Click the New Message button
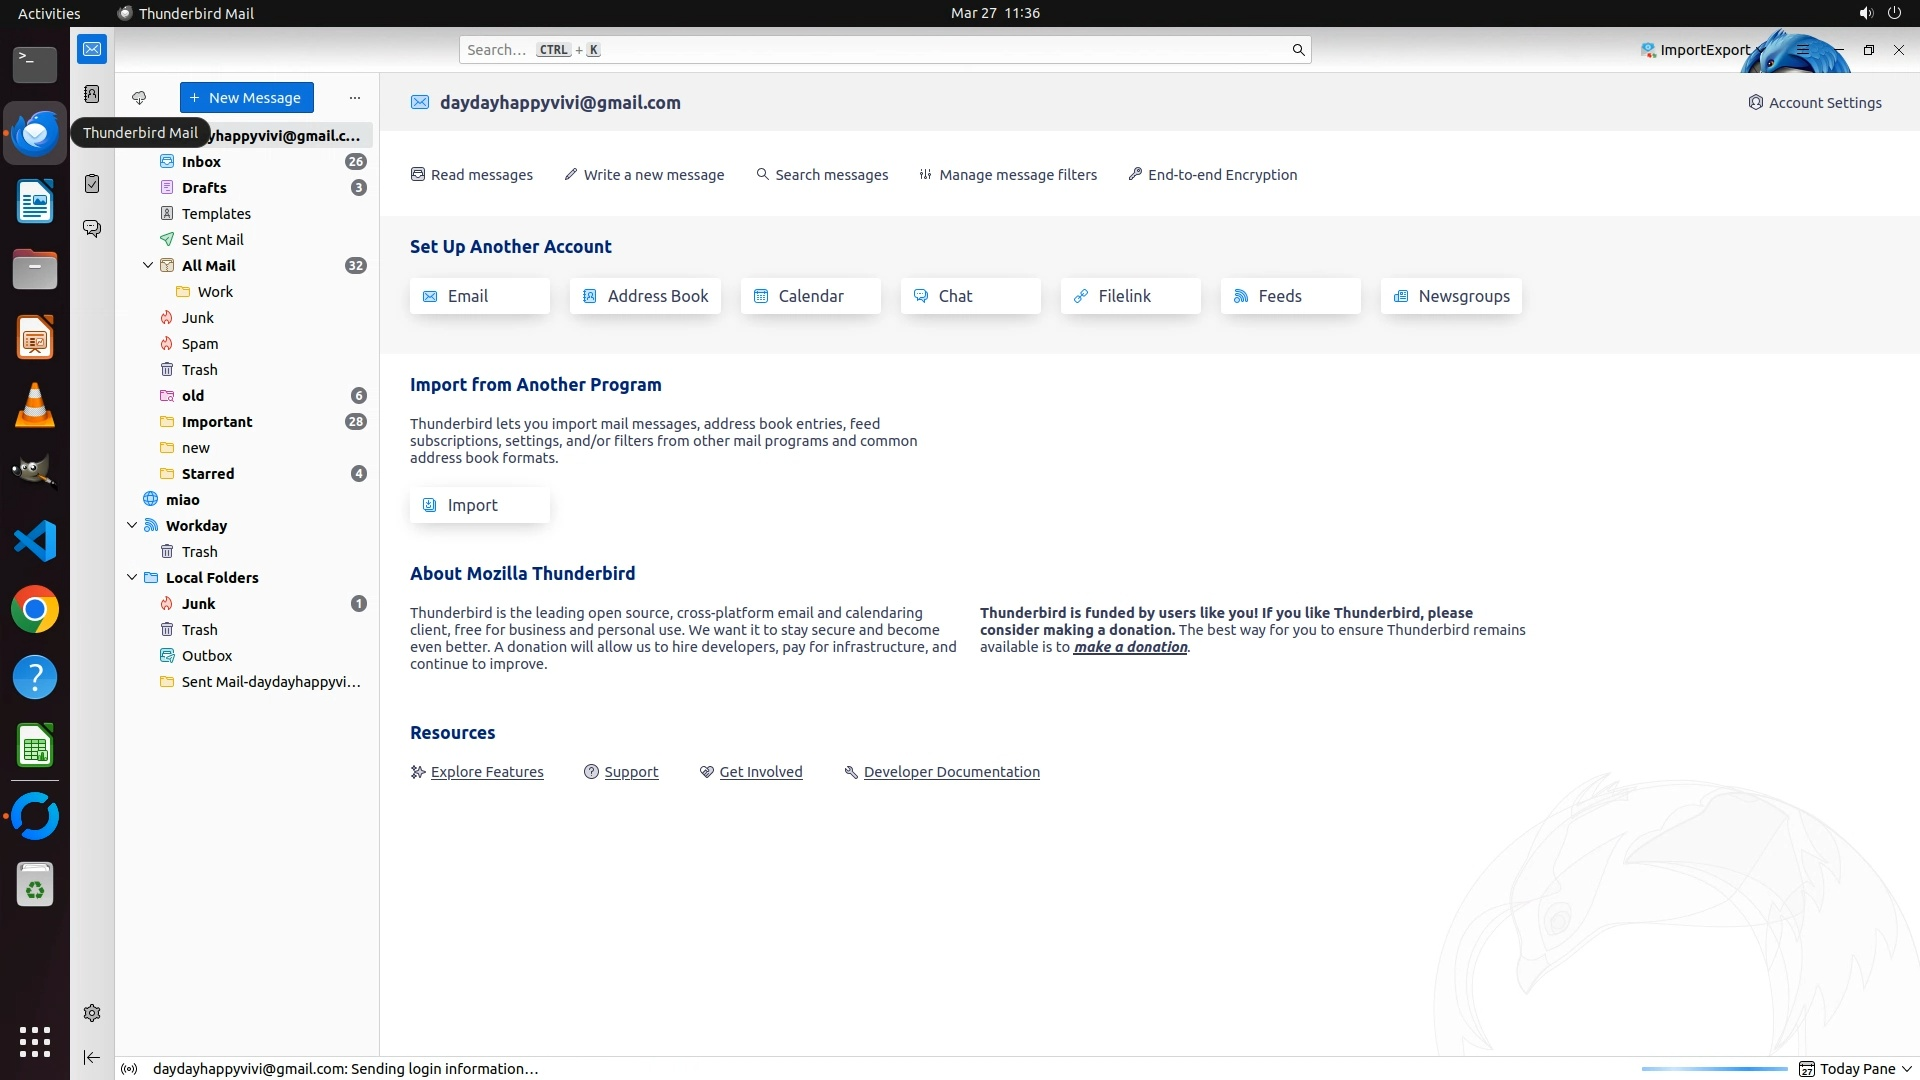Viewport: 1920px width, 1080px height. coord(247,98)
